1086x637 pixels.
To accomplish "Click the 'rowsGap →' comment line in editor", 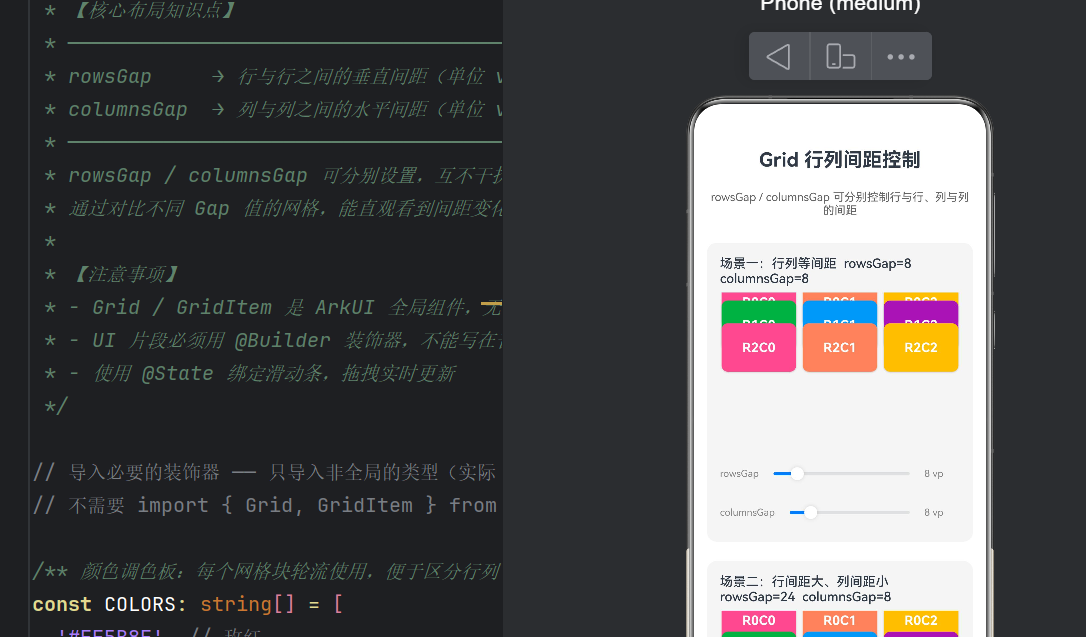I will [273, 76].
